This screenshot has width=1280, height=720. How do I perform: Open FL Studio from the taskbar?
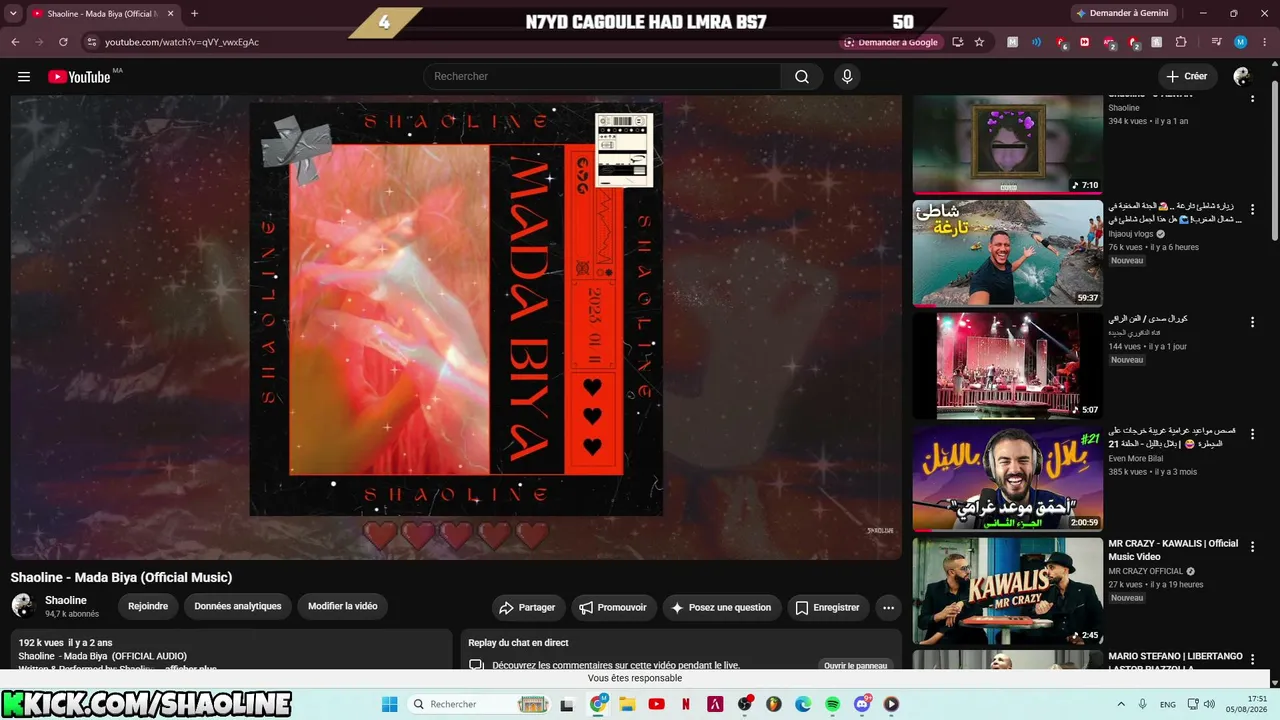click(774, 704)
